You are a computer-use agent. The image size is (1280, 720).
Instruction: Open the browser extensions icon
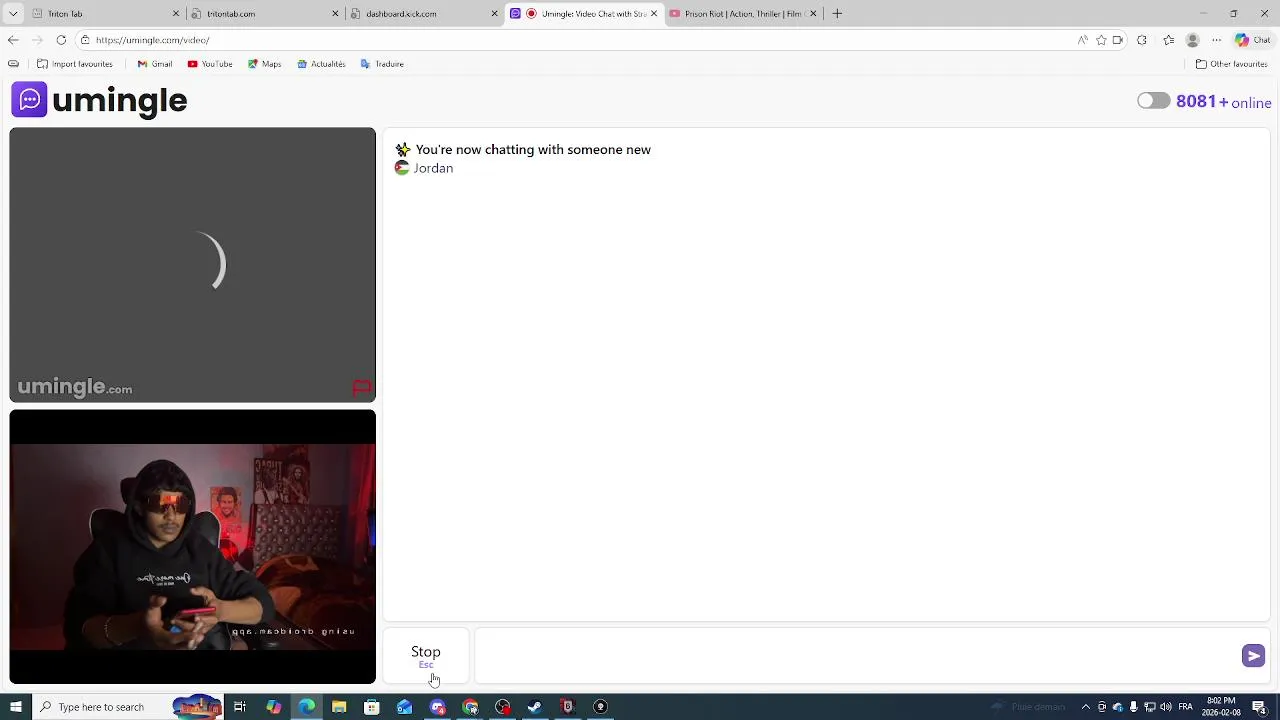click(x=1142, y=40)
